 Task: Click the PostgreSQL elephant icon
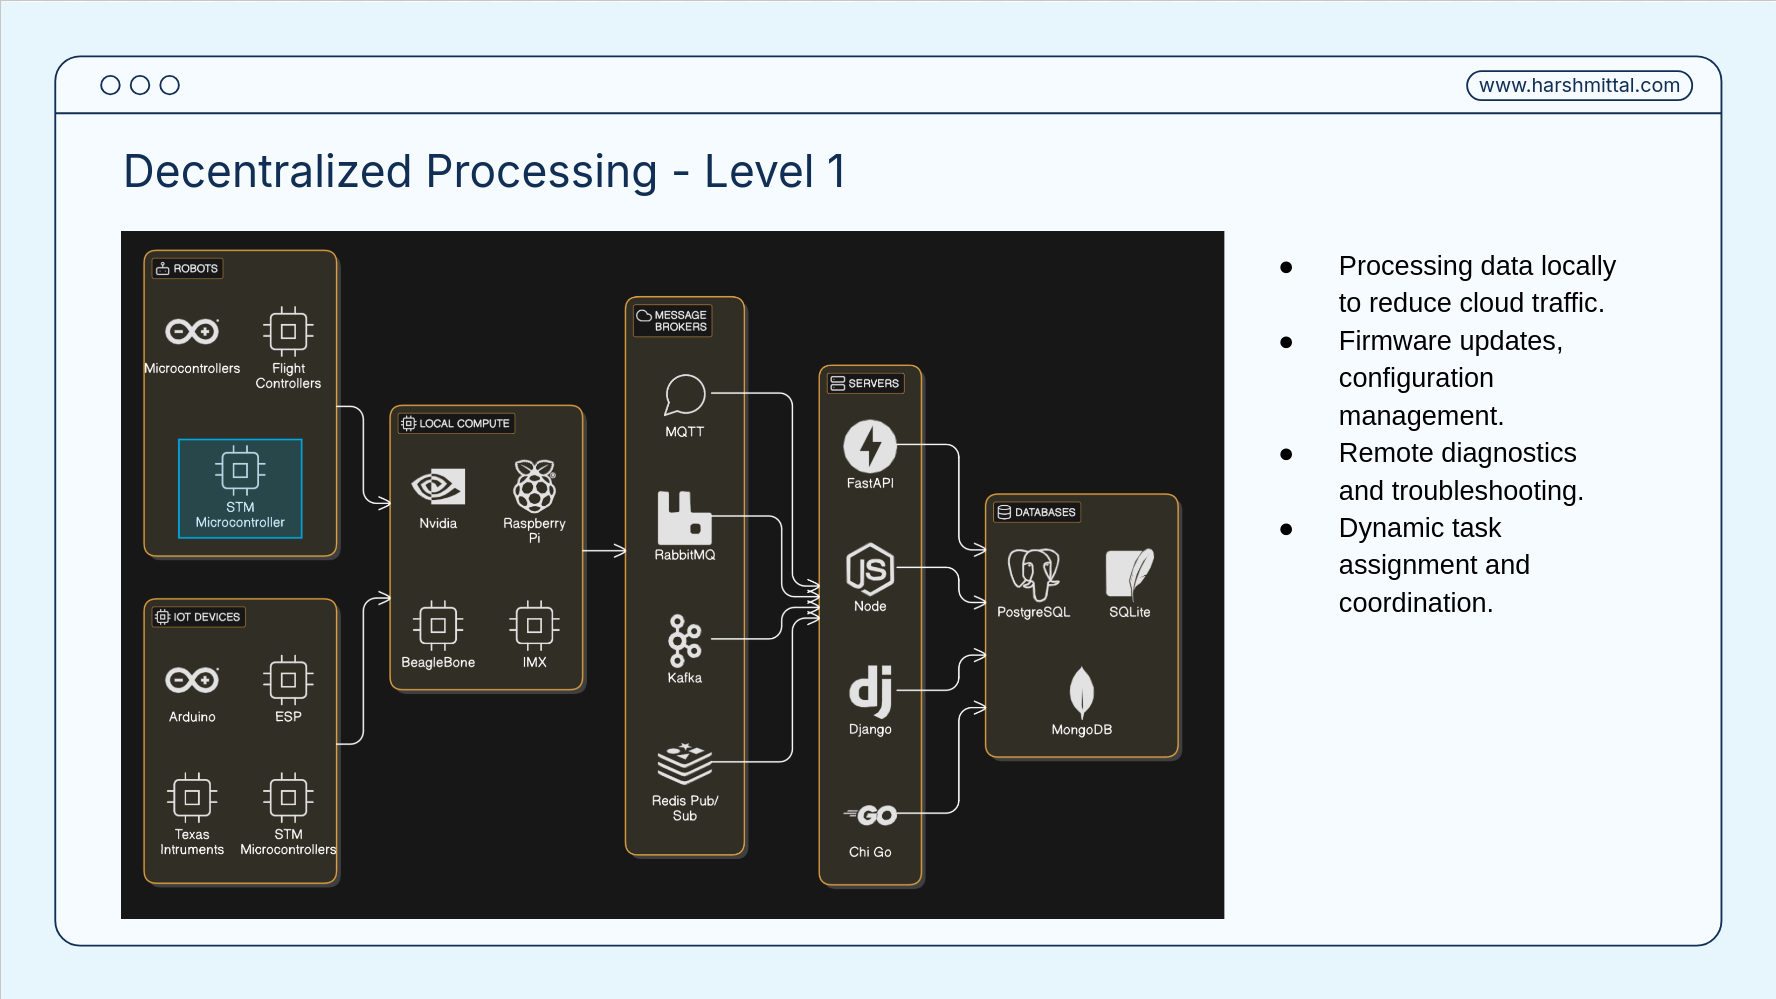click(1034, 574)
